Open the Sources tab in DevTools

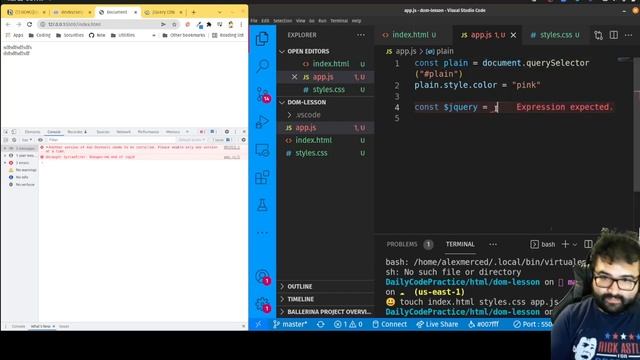point(103,132)
